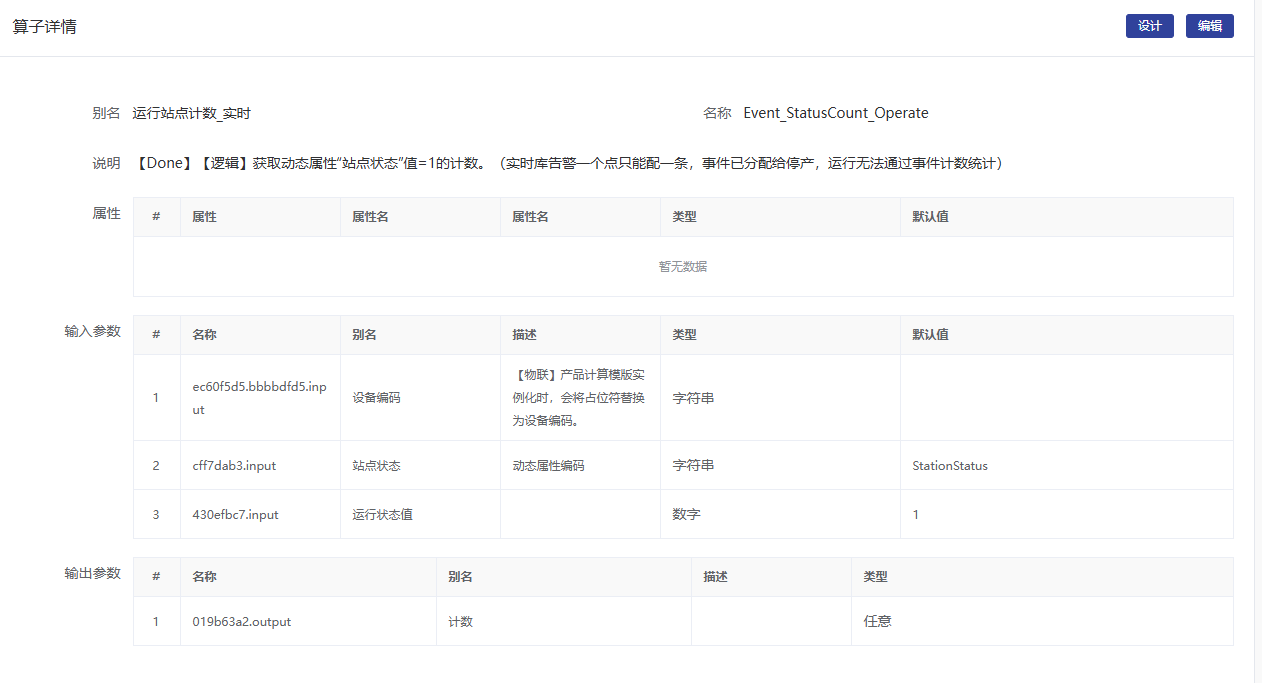Select the Event_StatusCount_Operate name value
Image resolution: width=1262 pixels, height=683 pixels.
click(x=835, y=114)
